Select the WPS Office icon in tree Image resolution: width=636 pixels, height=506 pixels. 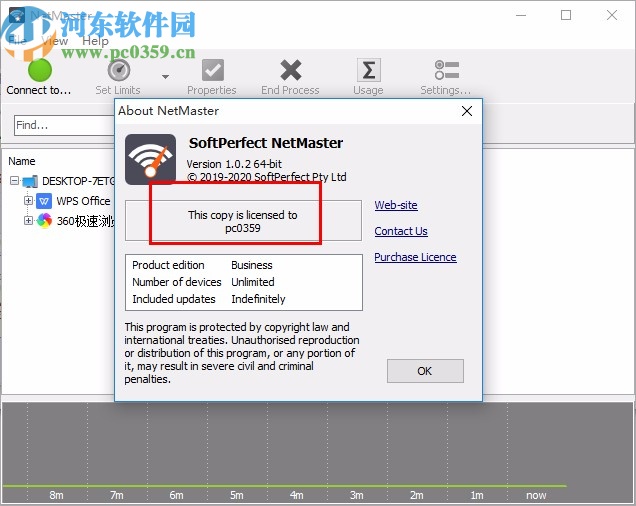(44, 201)
